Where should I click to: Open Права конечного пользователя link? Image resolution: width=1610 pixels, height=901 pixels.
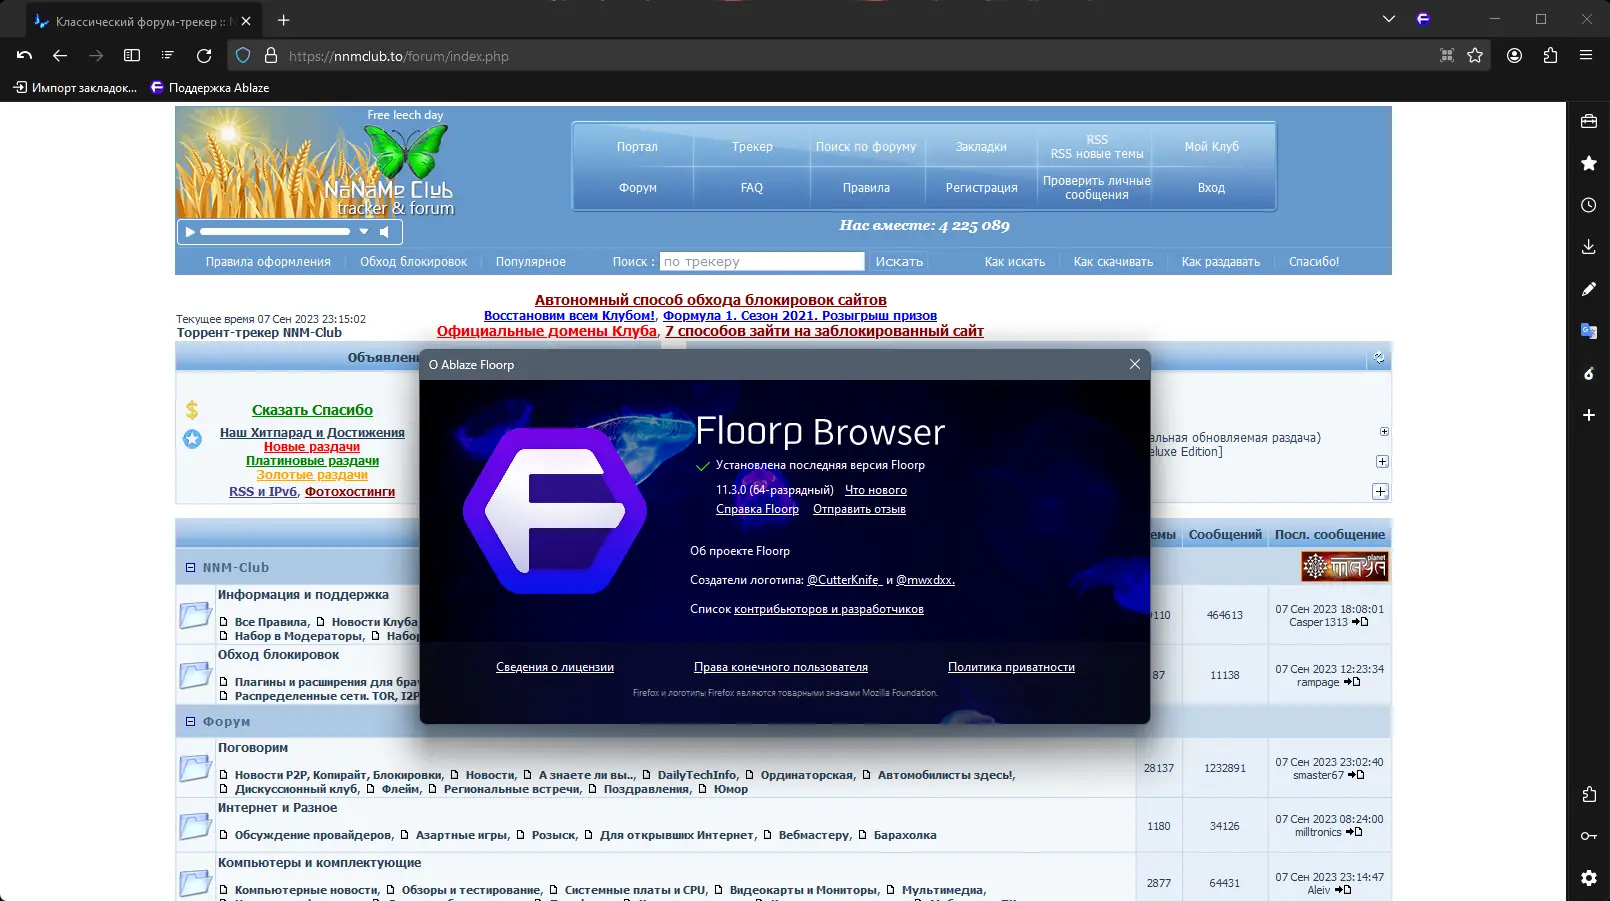[x=781, y=667]
